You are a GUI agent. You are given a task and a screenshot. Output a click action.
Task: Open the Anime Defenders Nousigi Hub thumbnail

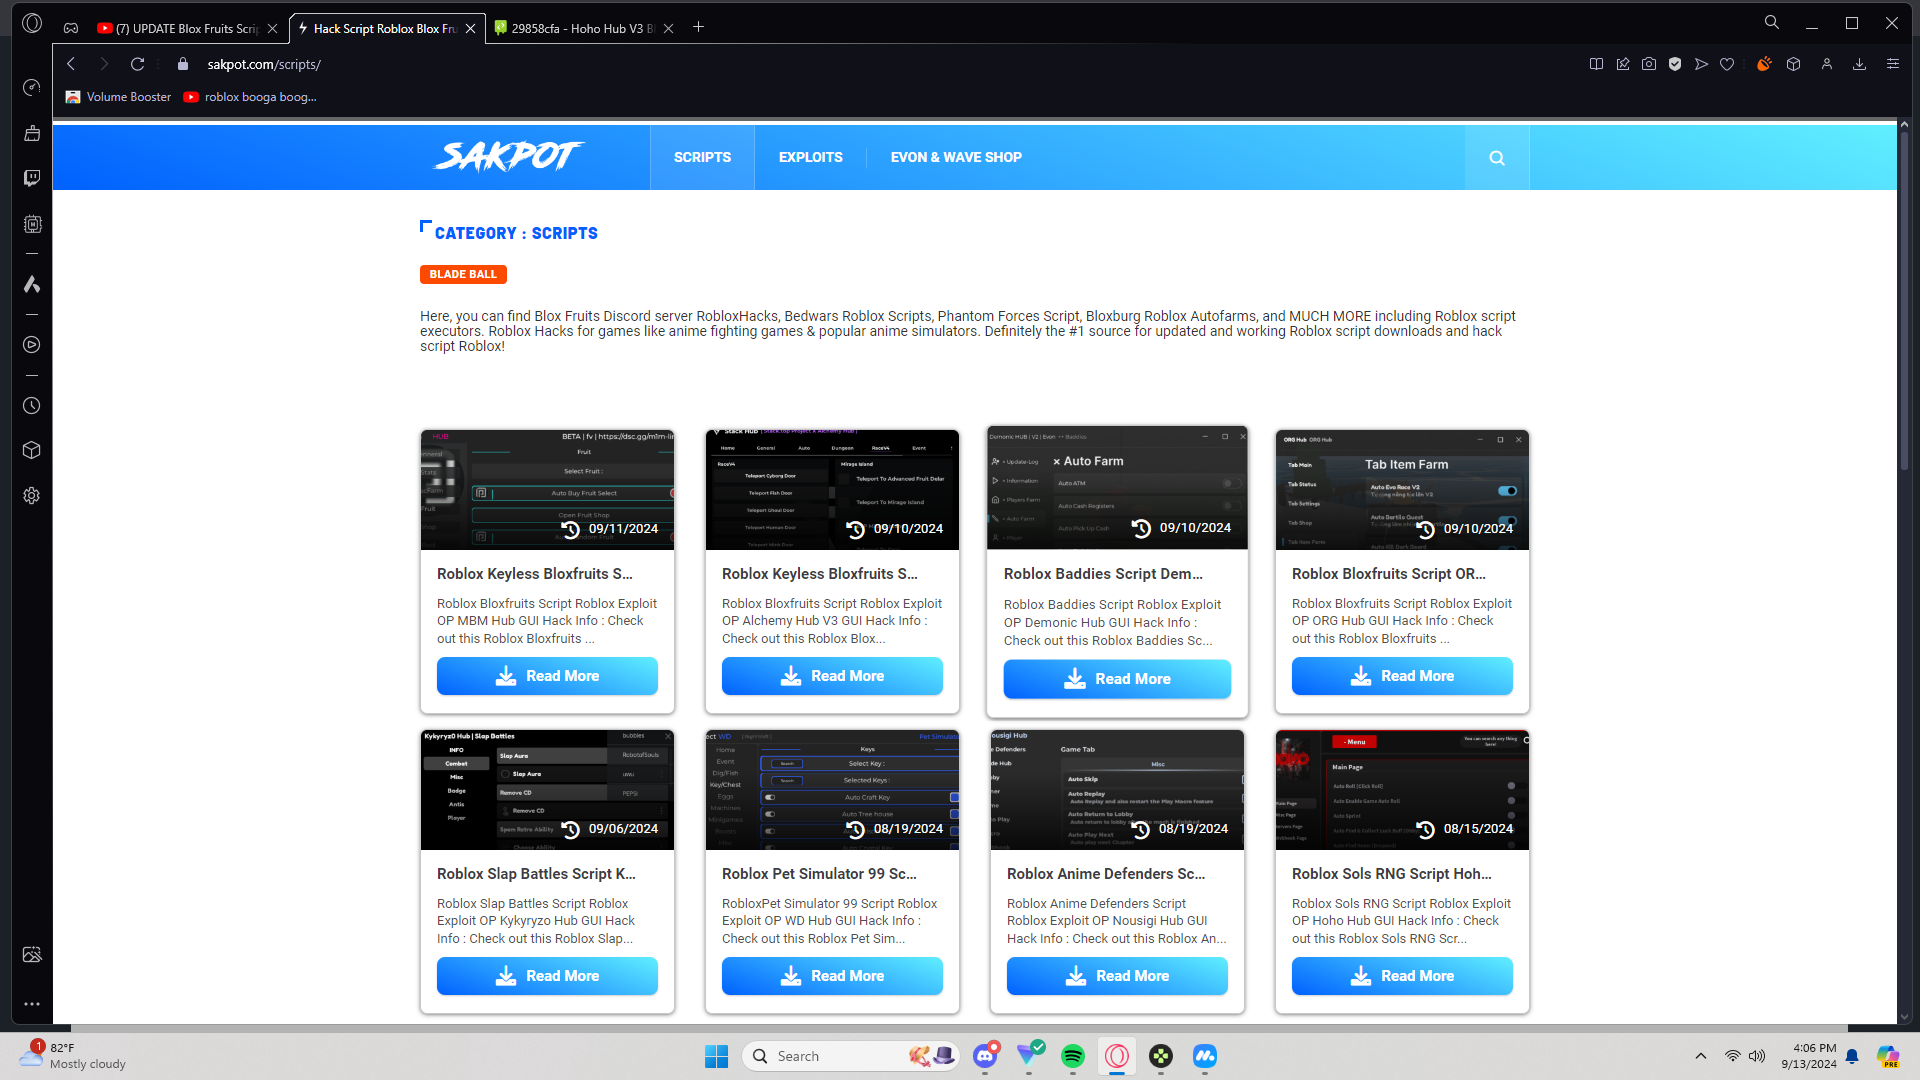[x=1117, y=790]
